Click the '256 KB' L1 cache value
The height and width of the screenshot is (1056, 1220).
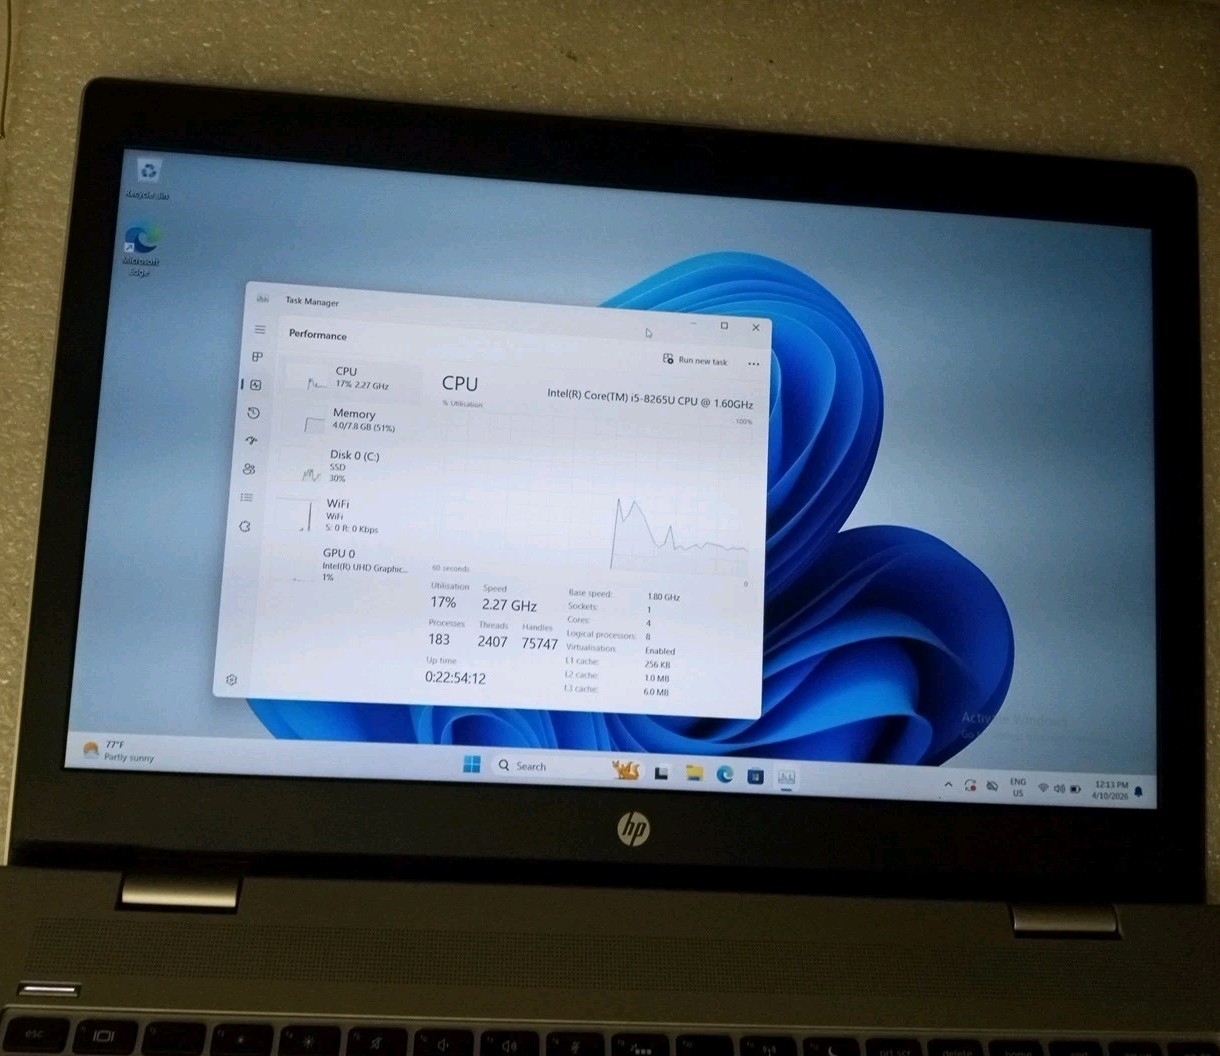[x=657, y=664]
